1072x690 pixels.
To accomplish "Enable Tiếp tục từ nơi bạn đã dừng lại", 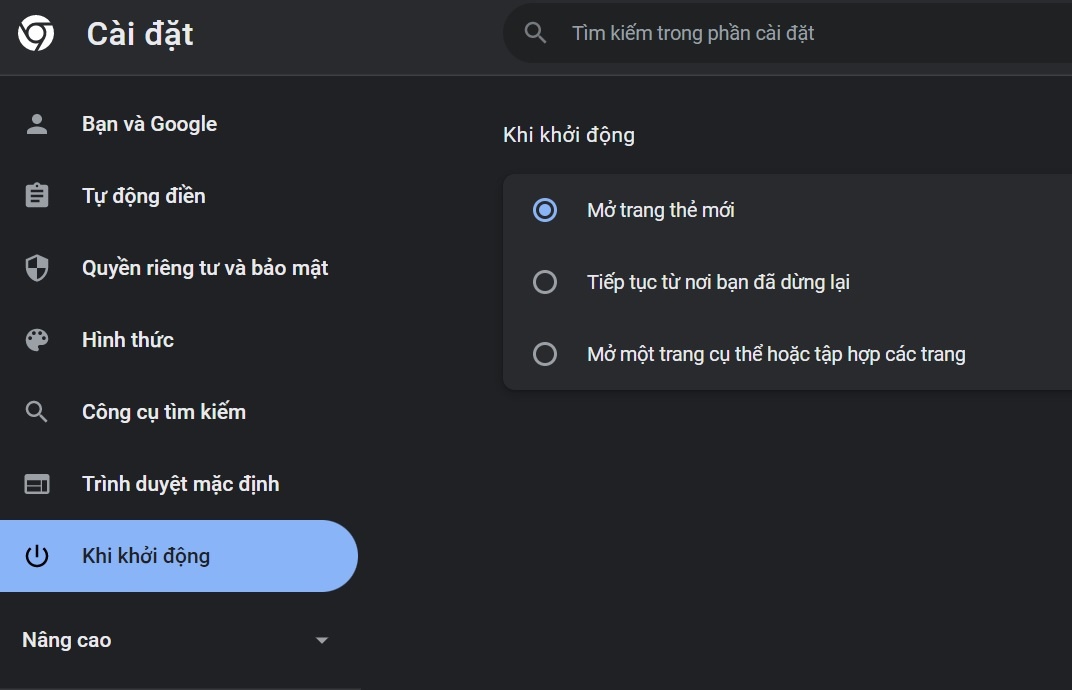I will click(545, 282).
